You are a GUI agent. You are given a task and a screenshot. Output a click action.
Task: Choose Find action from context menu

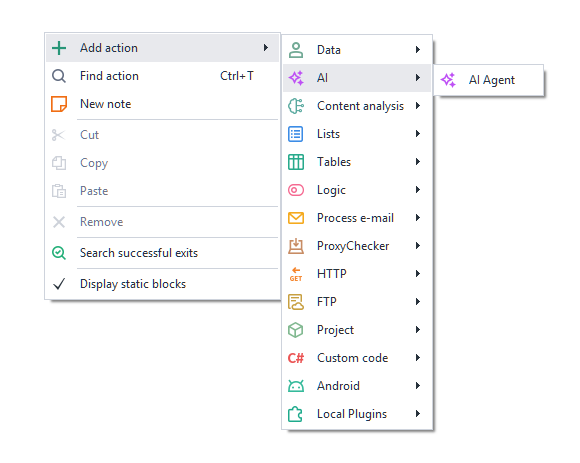(162, 76)
